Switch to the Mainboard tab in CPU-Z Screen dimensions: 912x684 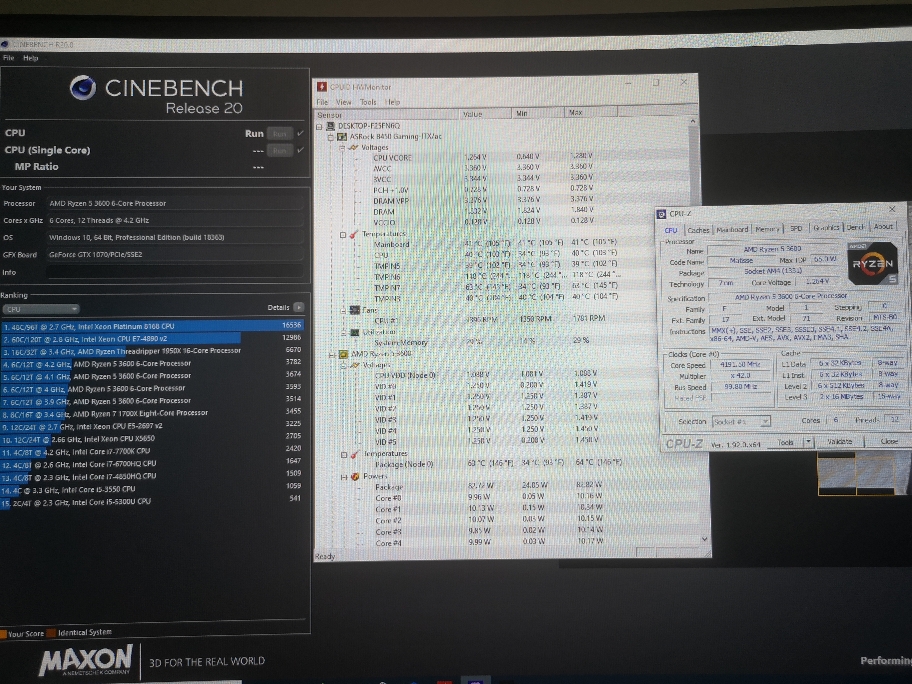click(732, 229)
